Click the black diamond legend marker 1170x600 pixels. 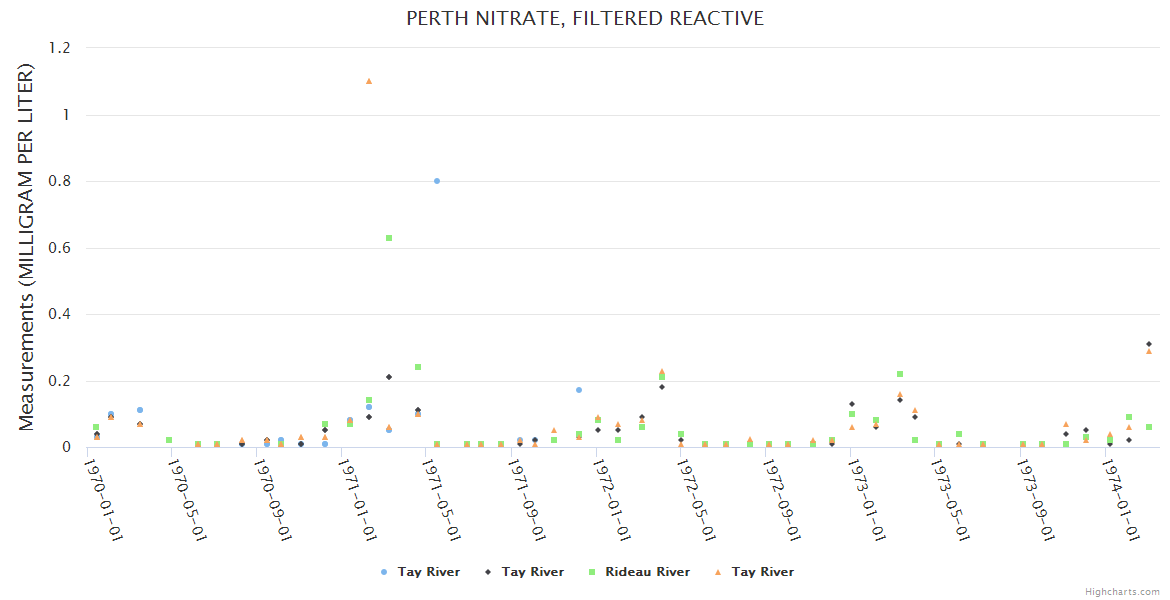(x=488, y=572)
